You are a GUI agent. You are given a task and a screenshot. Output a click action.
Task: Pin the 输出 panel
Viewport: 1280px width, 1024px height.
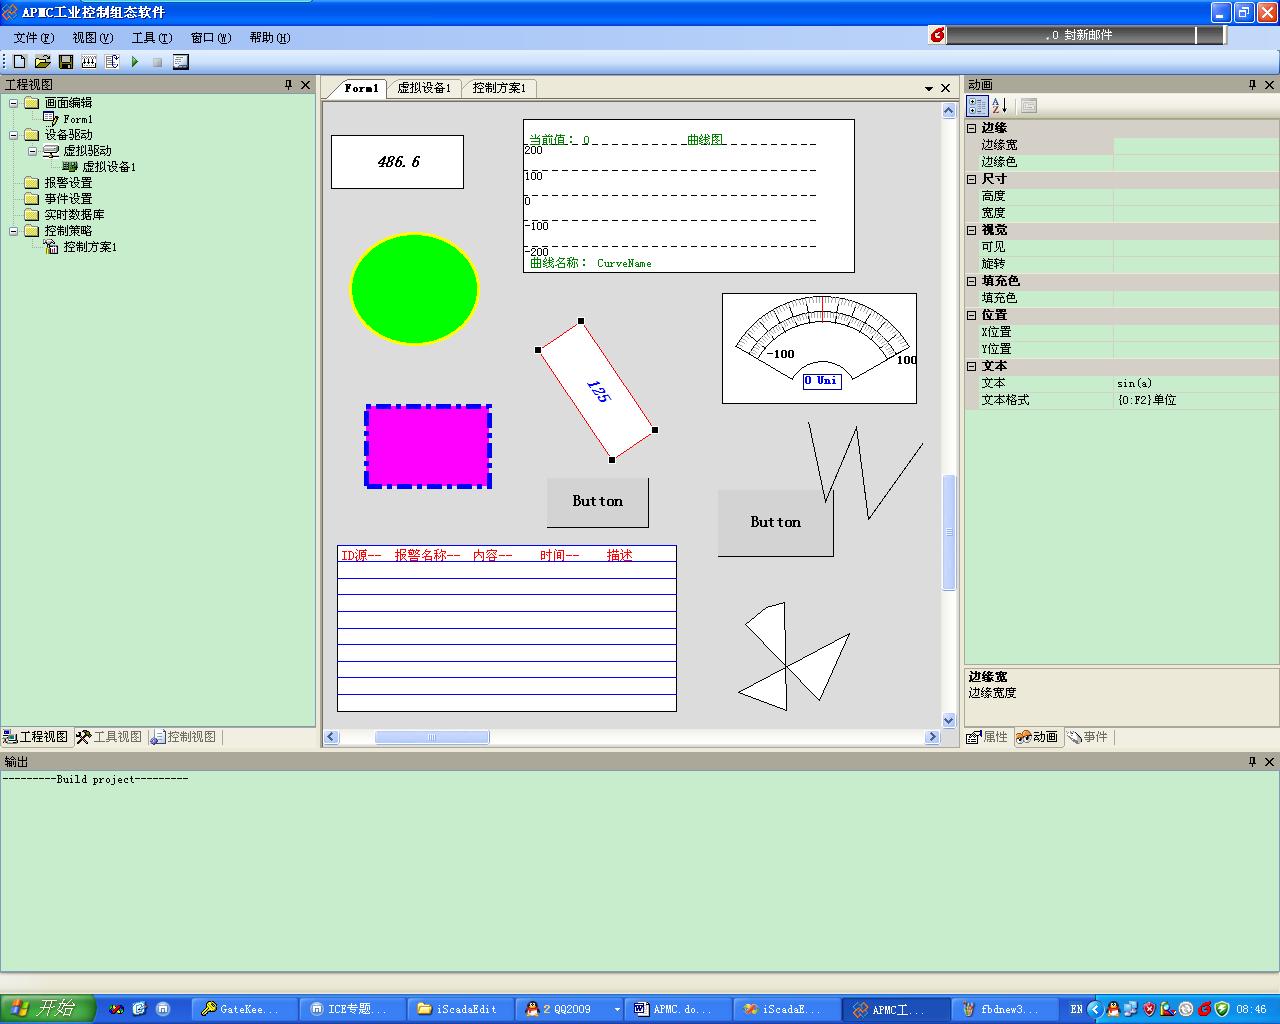1252,761
